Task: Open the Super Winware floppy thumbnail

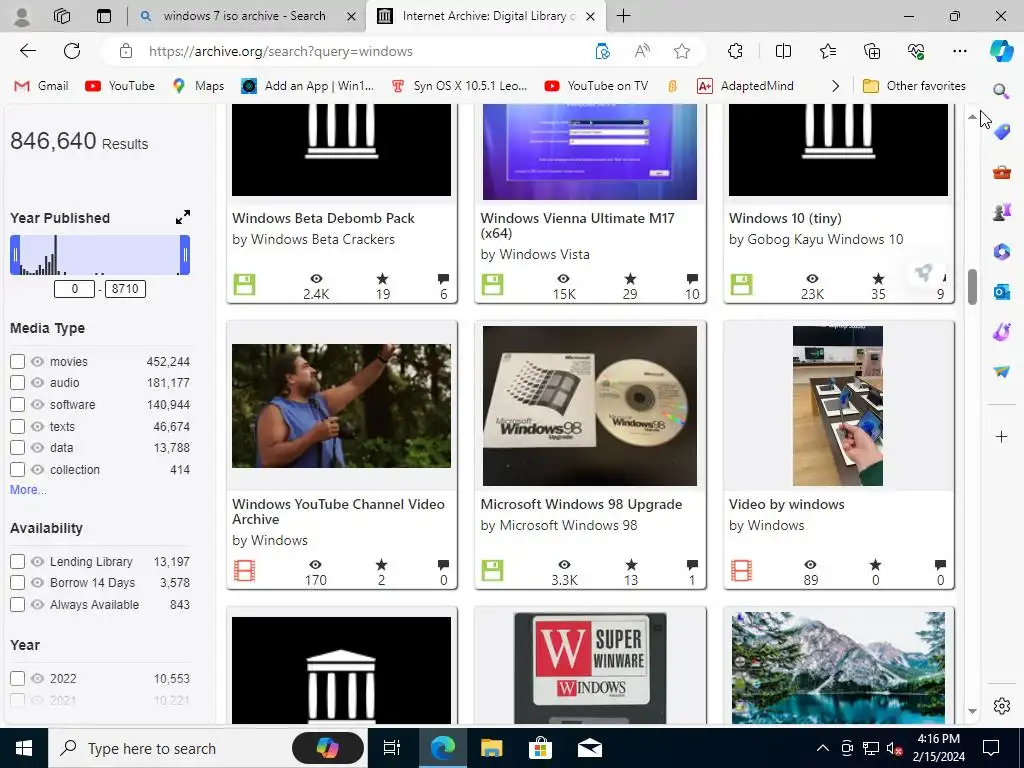Action: point(590,667)
